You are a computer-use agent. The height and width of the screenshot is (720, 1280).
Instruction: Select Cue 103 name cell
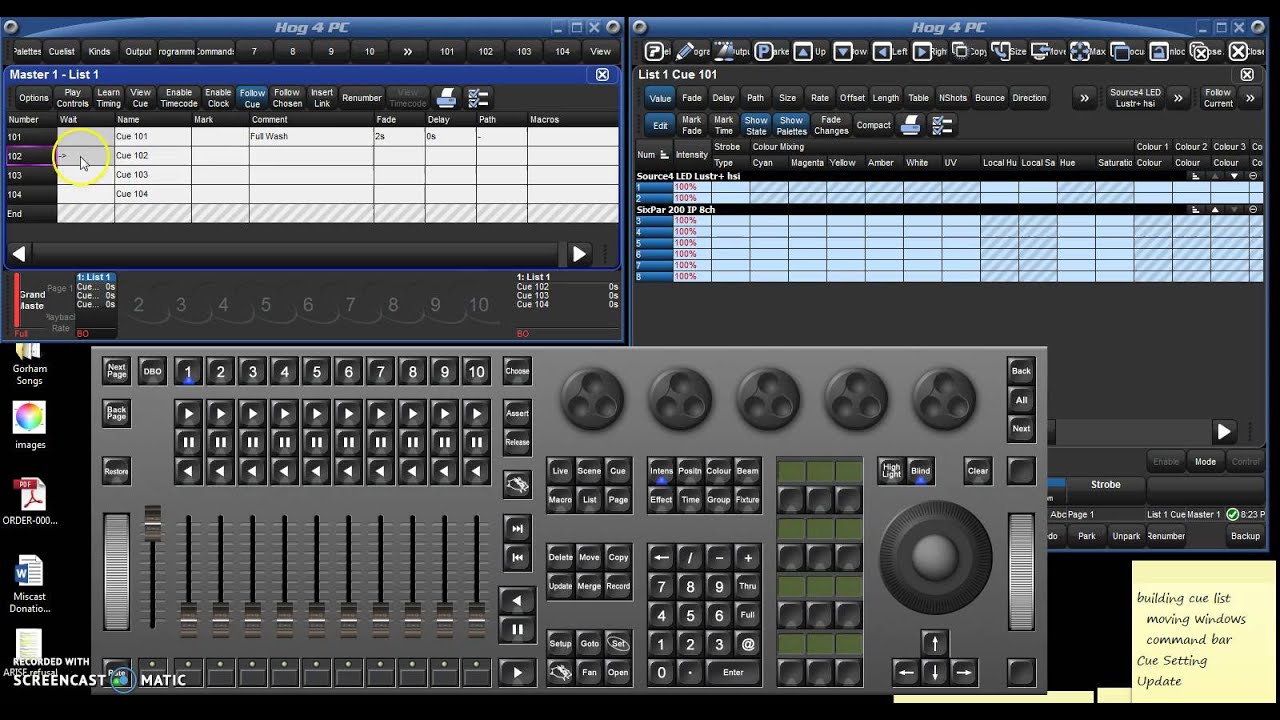point(152,175)
